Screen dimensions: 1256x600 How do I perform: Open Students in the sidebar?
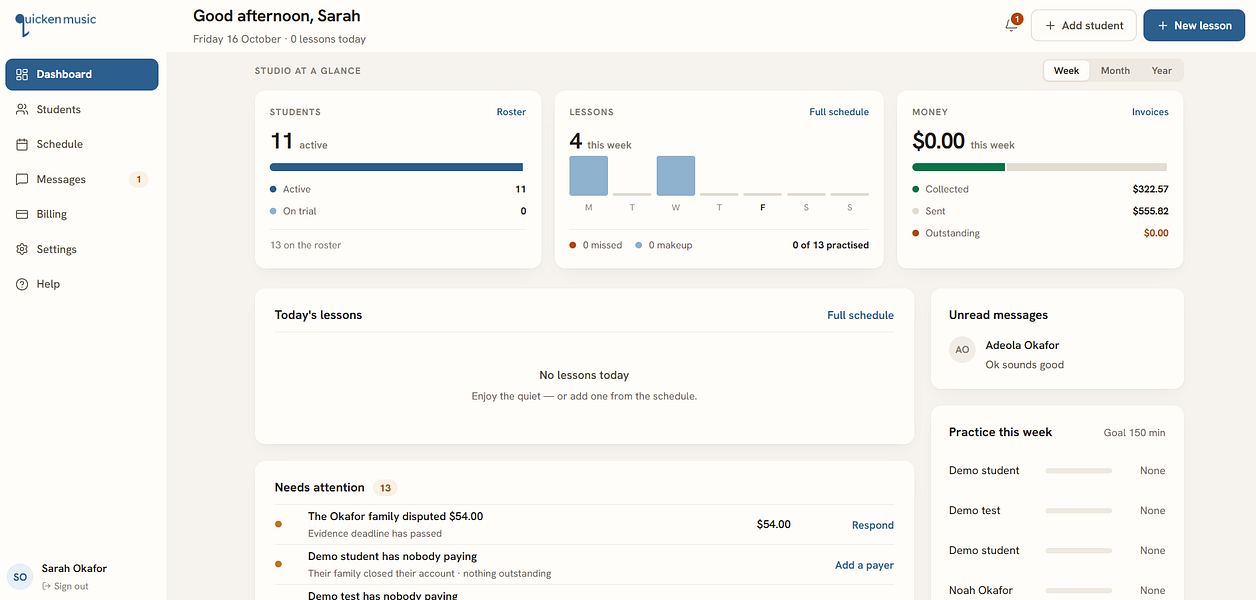coord(82,110)
